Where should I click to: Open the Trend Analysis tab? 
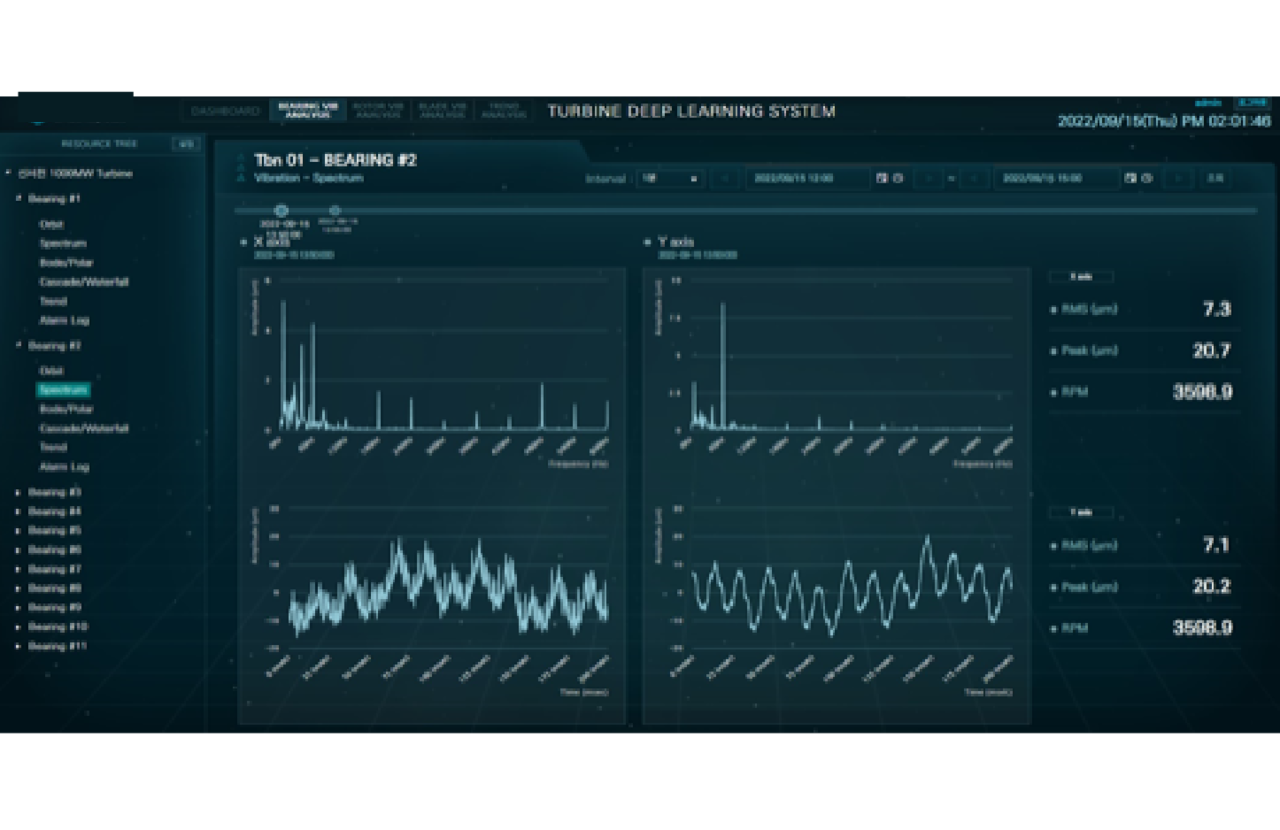tap(503, 110)
